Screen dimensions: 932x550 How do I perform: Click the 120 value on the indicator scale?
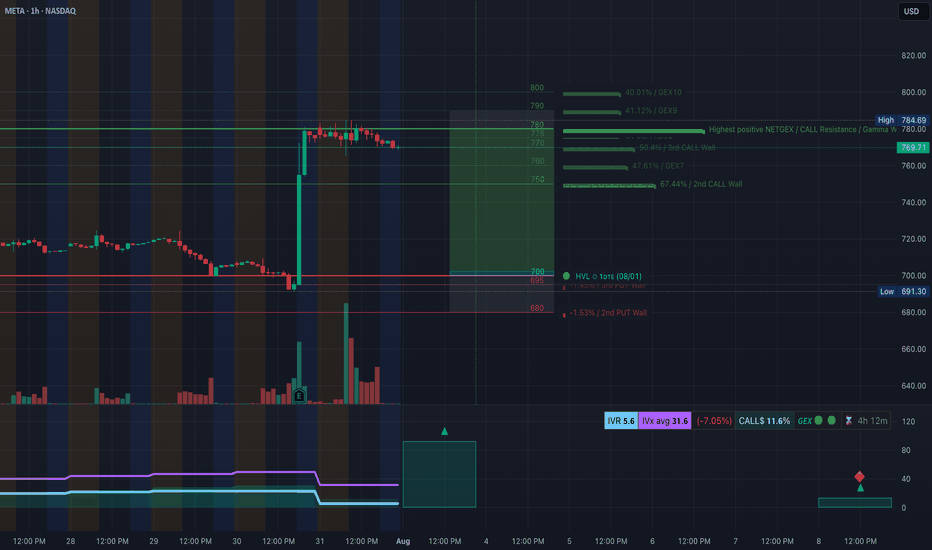908,422
